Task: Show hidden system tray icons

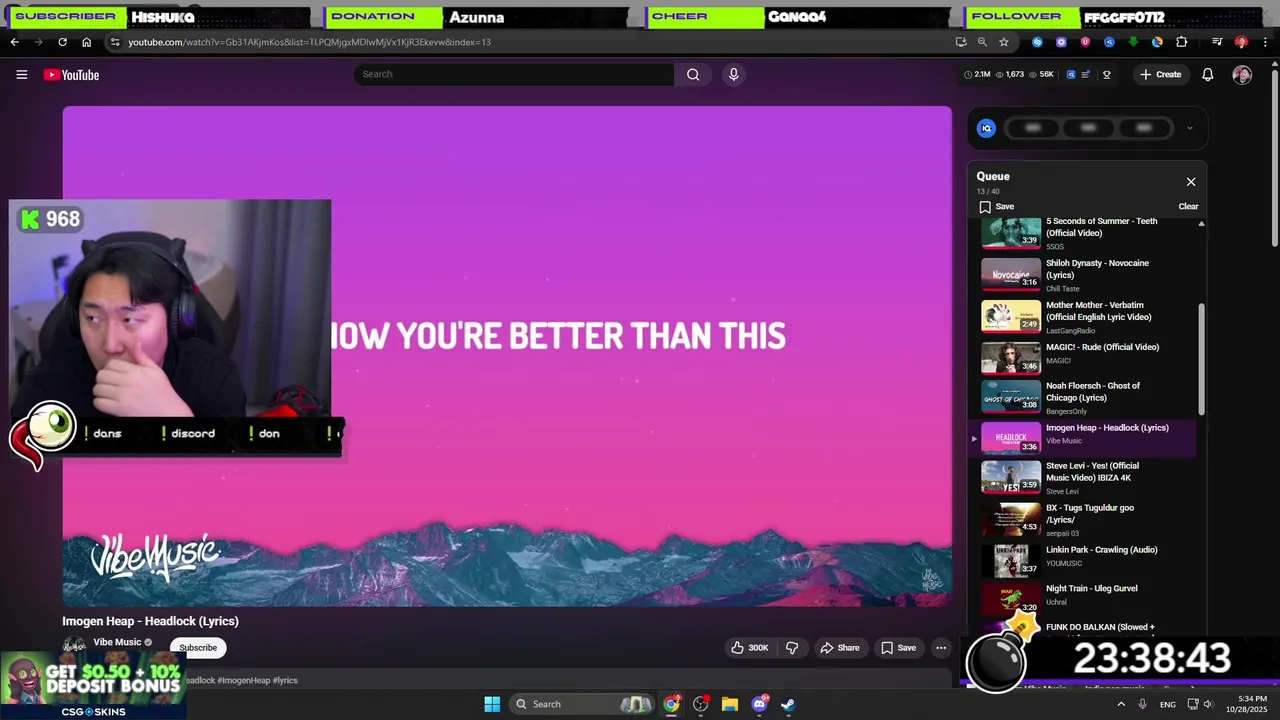Action: point(1120,704)
